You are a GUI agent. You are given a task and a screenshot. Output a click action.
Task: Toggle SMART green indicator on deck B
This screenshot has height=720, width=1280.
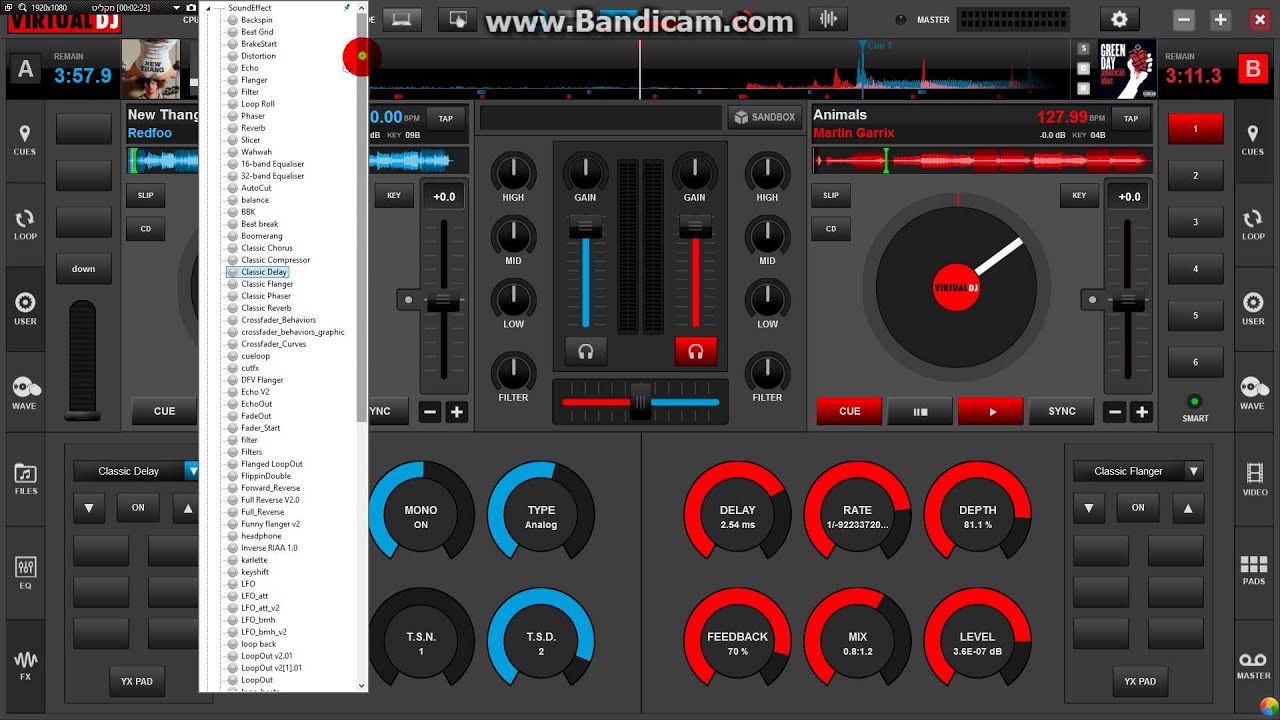pos(1194,402)
